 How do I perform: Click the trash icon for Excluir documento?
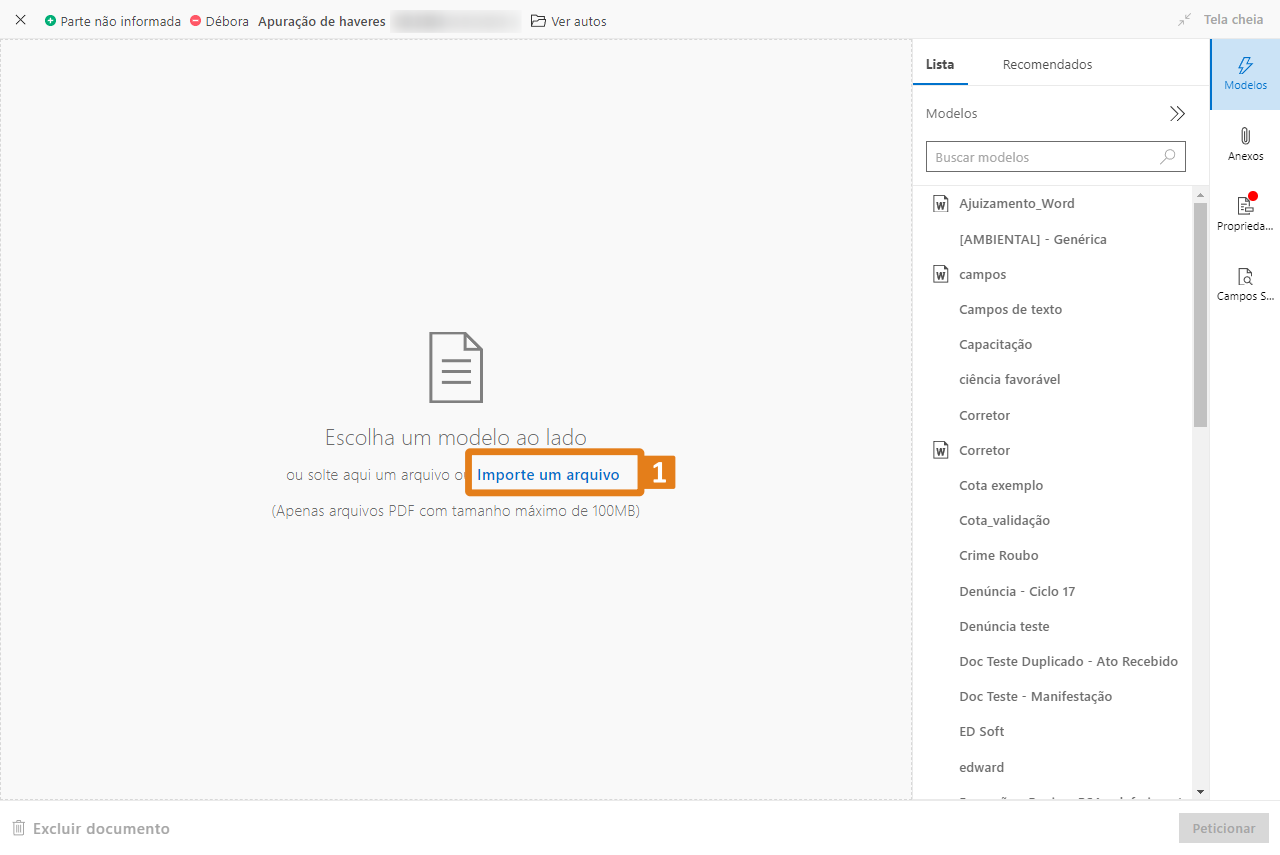(18, 828)
